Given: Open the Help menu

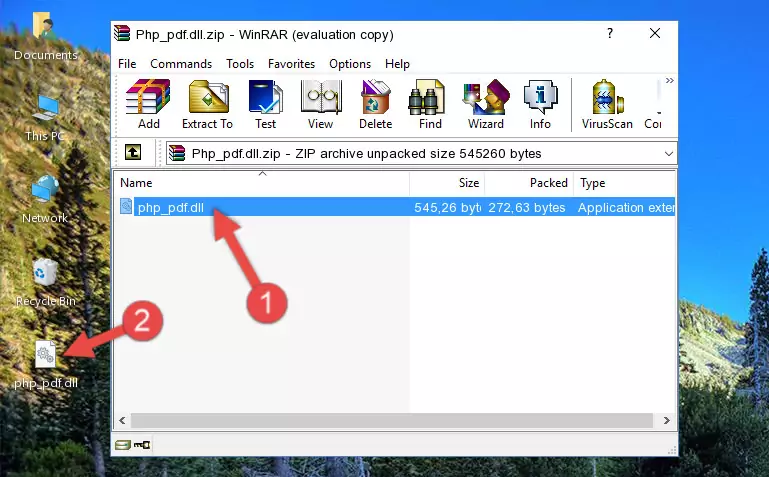Looking at the screenshot, I should click(397, 64).
